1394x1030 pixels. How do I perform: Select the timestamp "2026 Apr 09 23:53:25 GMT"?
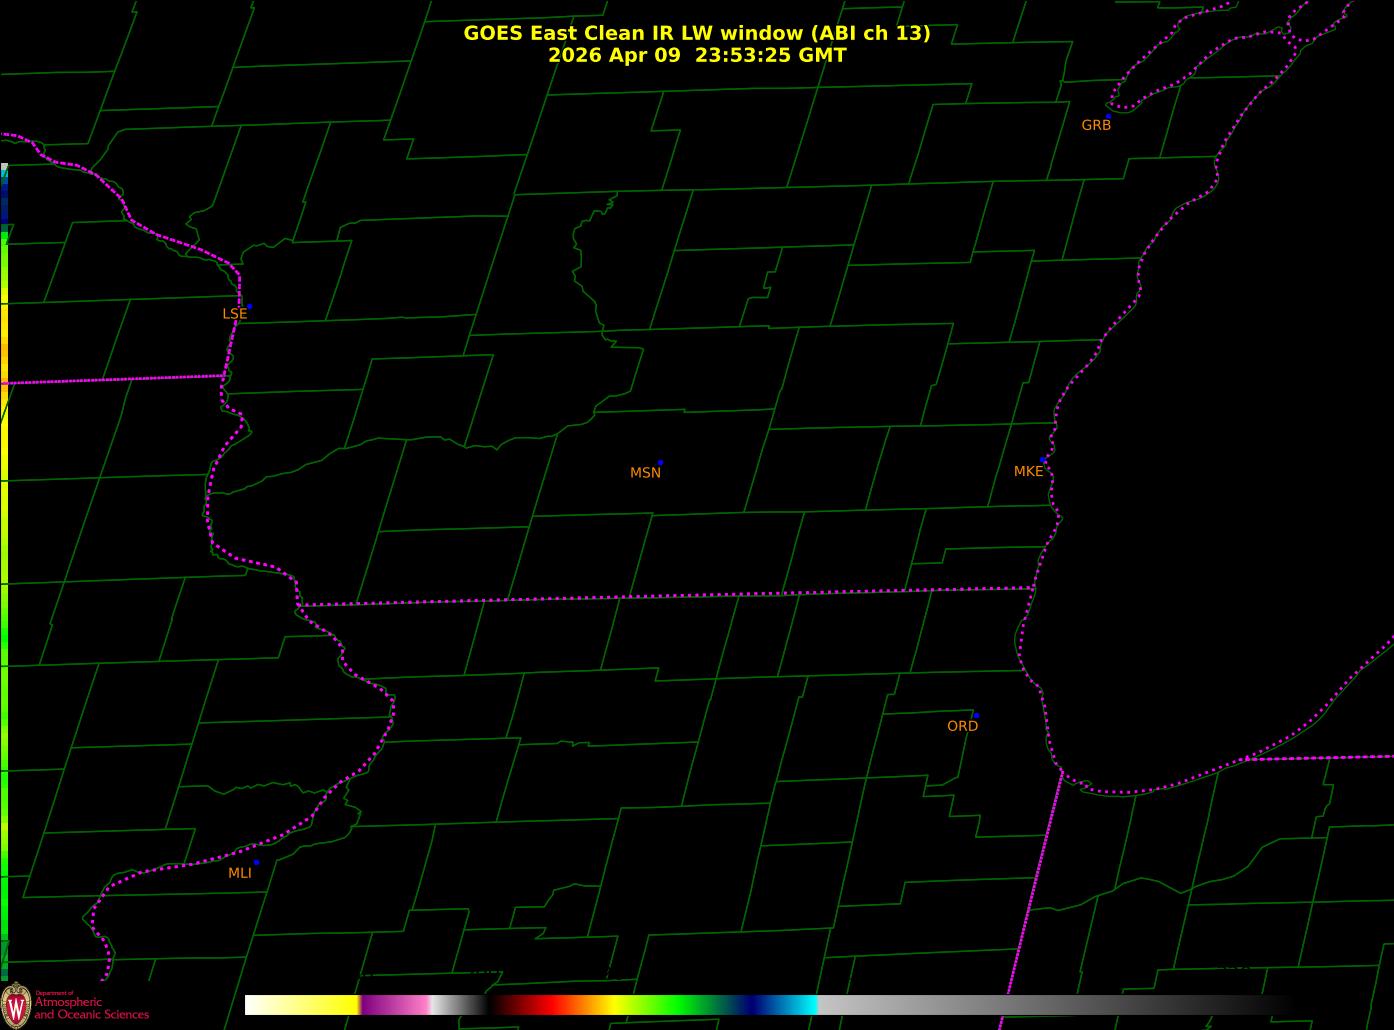point(697,56)
